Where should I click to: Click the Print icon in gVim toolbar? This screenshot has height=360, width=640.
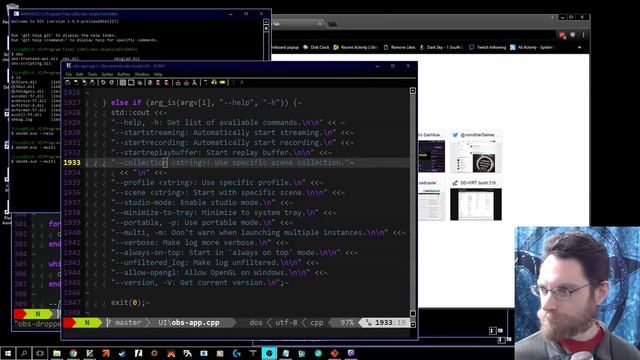tap(92, 82)
